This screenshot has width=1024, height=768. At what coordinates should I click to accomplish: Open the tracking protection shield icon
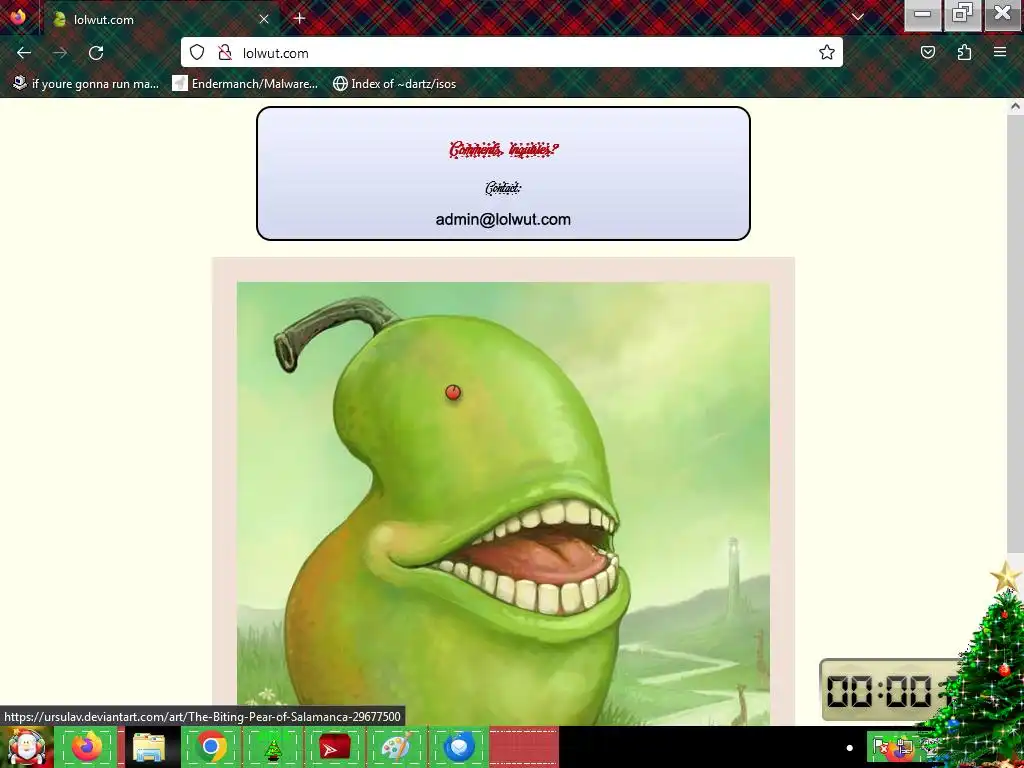197,52
